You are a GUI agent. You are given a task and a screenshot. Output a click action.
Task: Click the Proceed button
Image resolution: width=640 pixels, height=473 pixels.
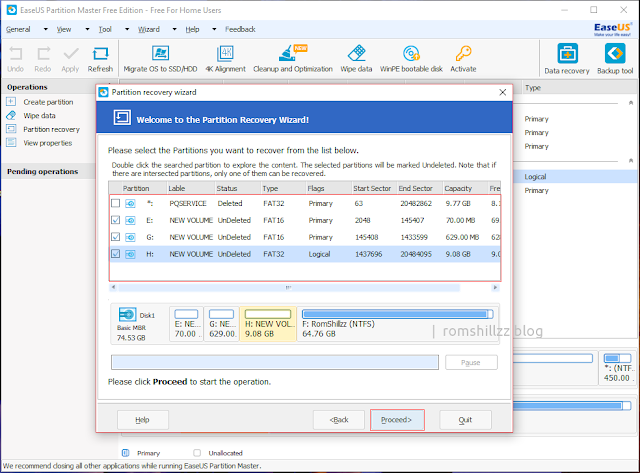(x=397, y=420)
